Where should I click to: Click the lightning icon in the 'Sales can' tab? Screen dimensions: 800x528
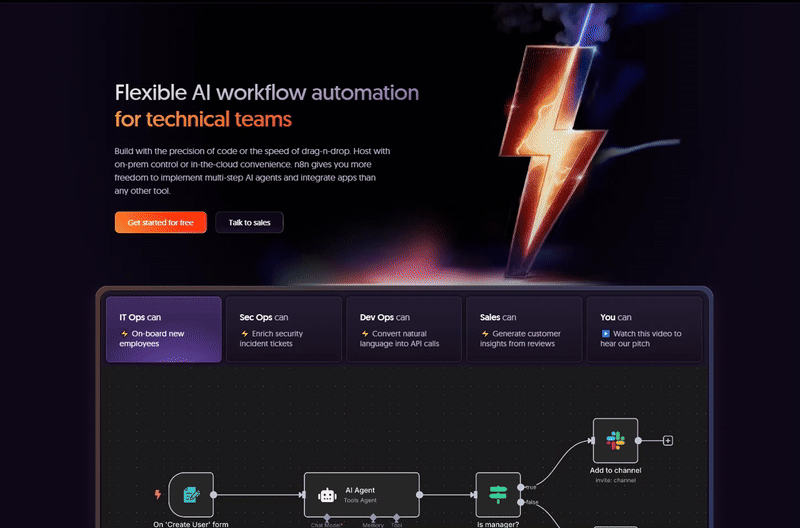tap(485, 334)
